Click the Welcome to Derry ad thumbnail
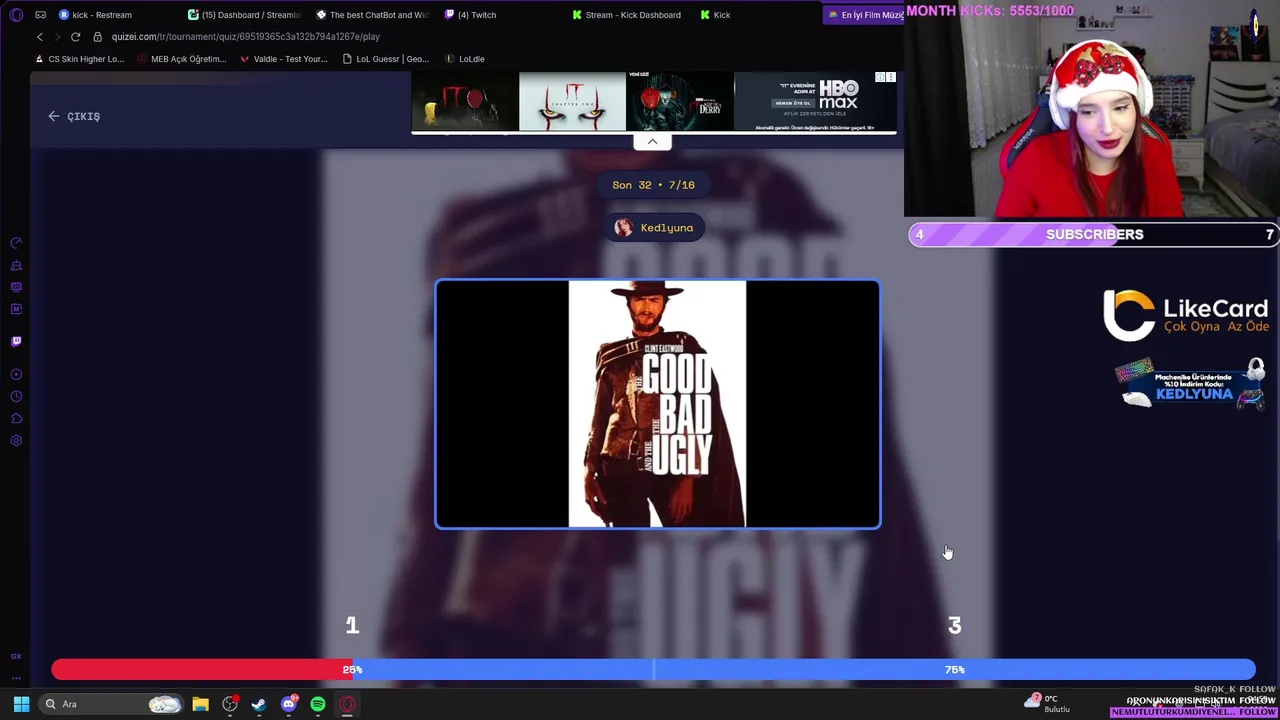The width and height of the screenshot is (1280, 720). (679, 102)
